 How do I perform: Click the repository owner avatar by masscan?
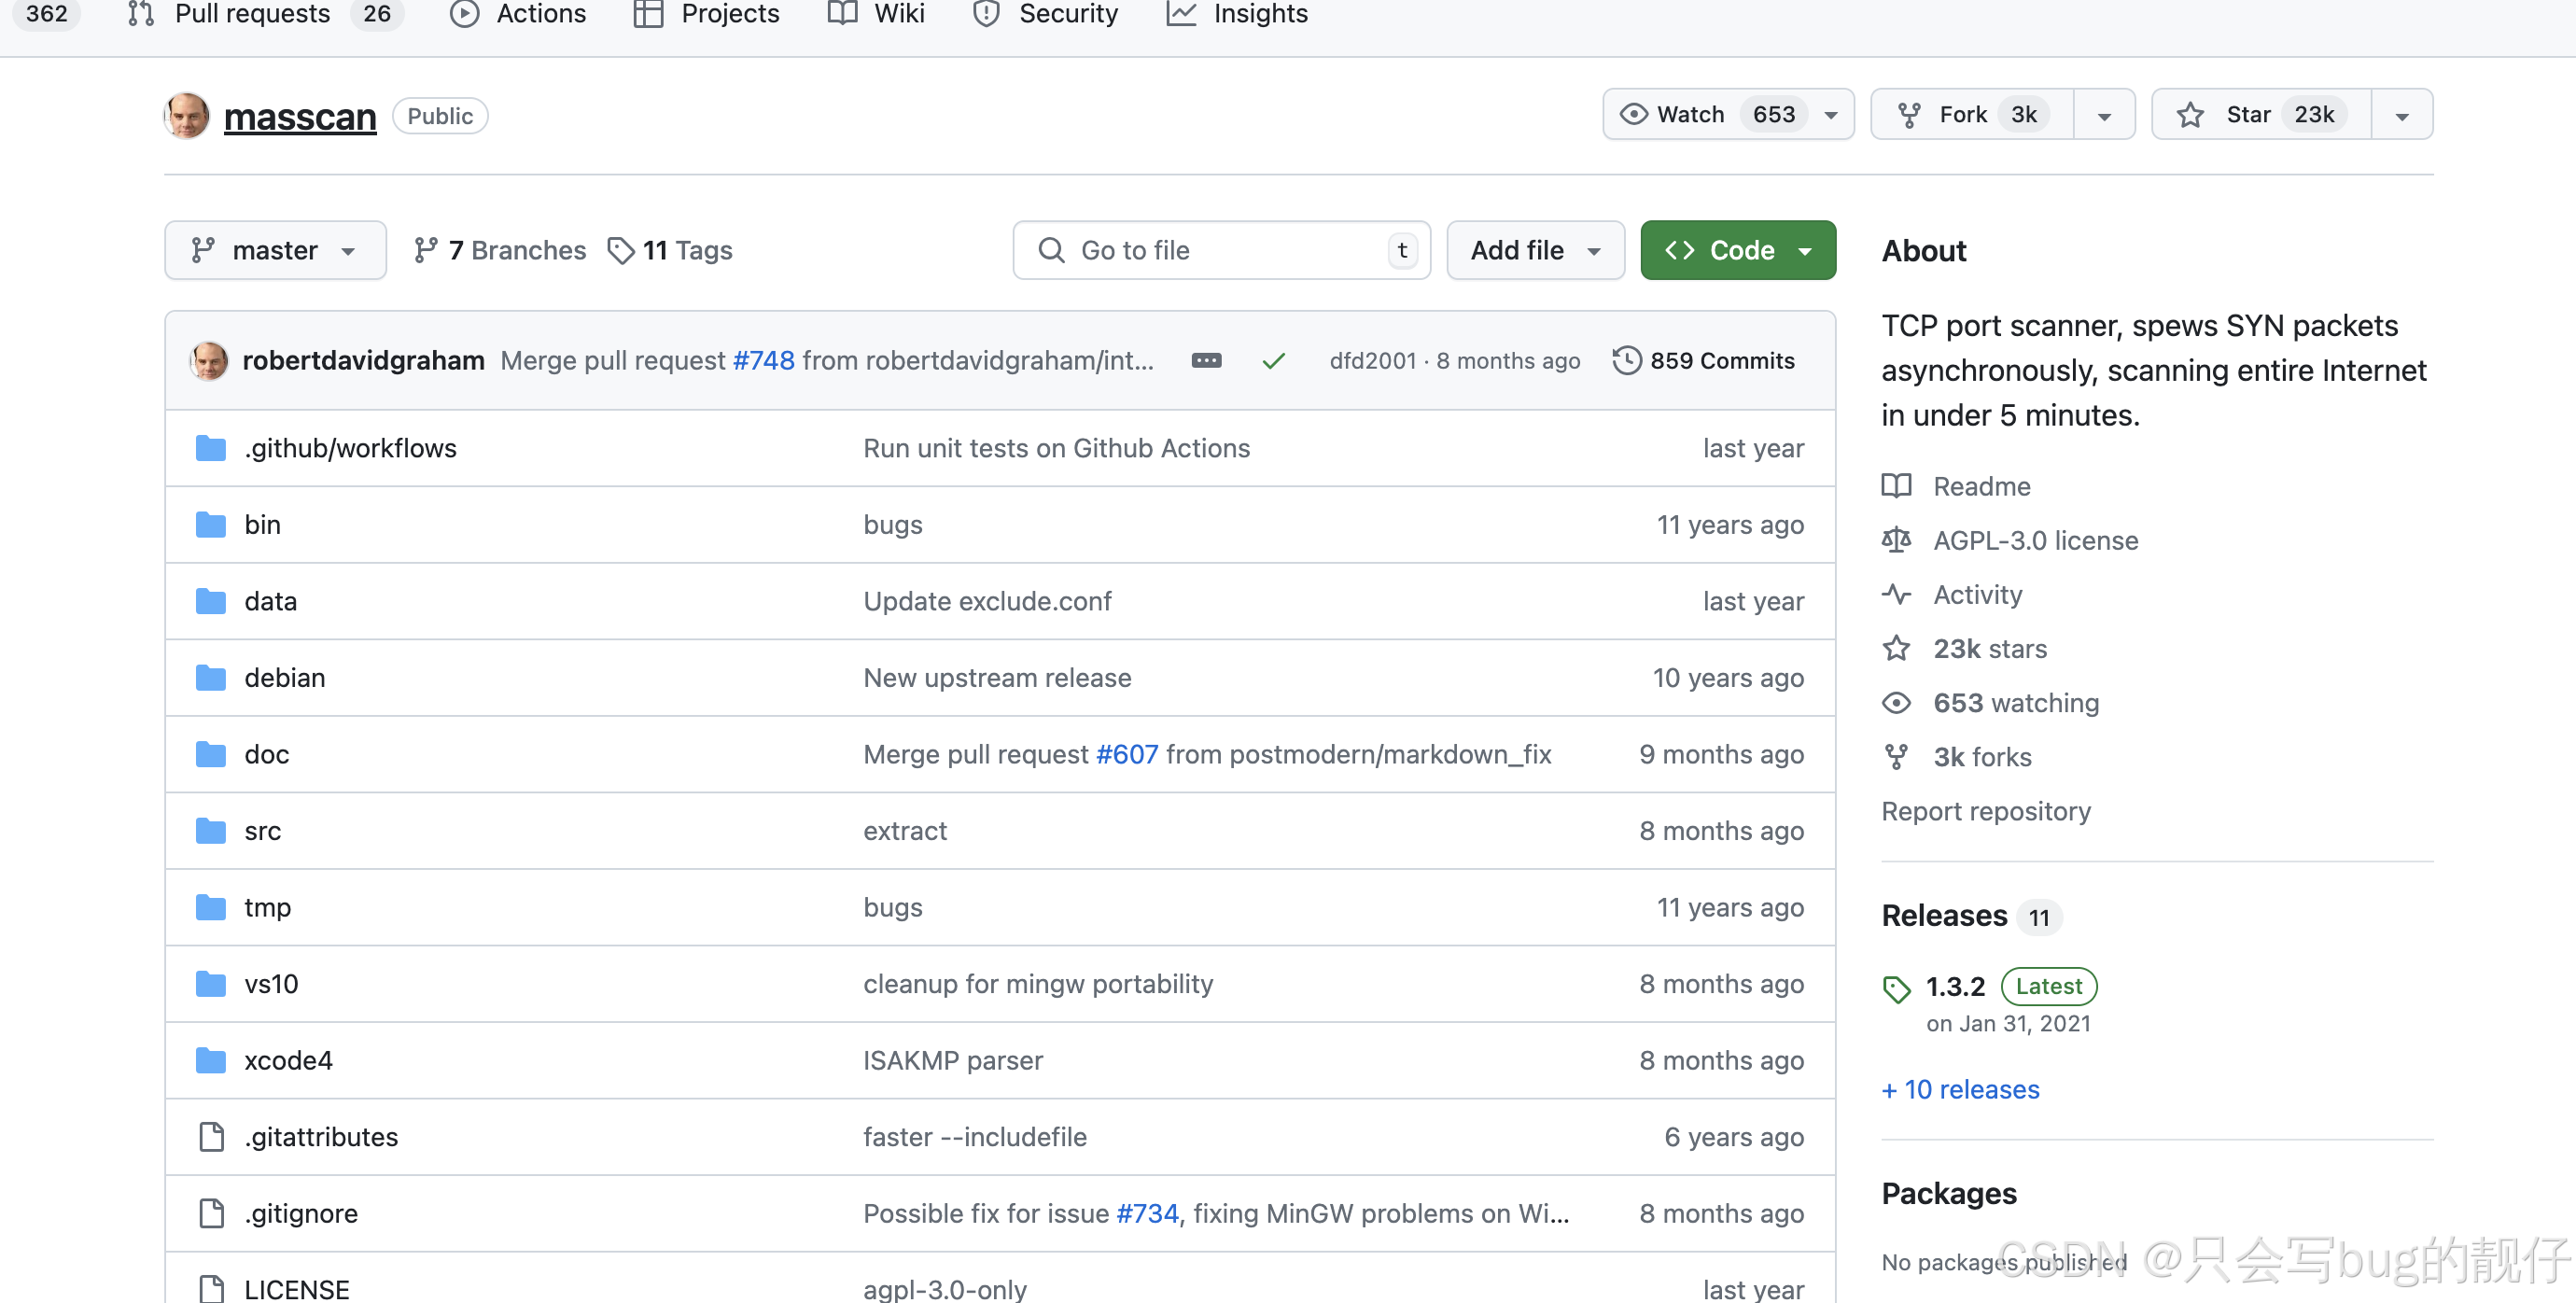187,115
